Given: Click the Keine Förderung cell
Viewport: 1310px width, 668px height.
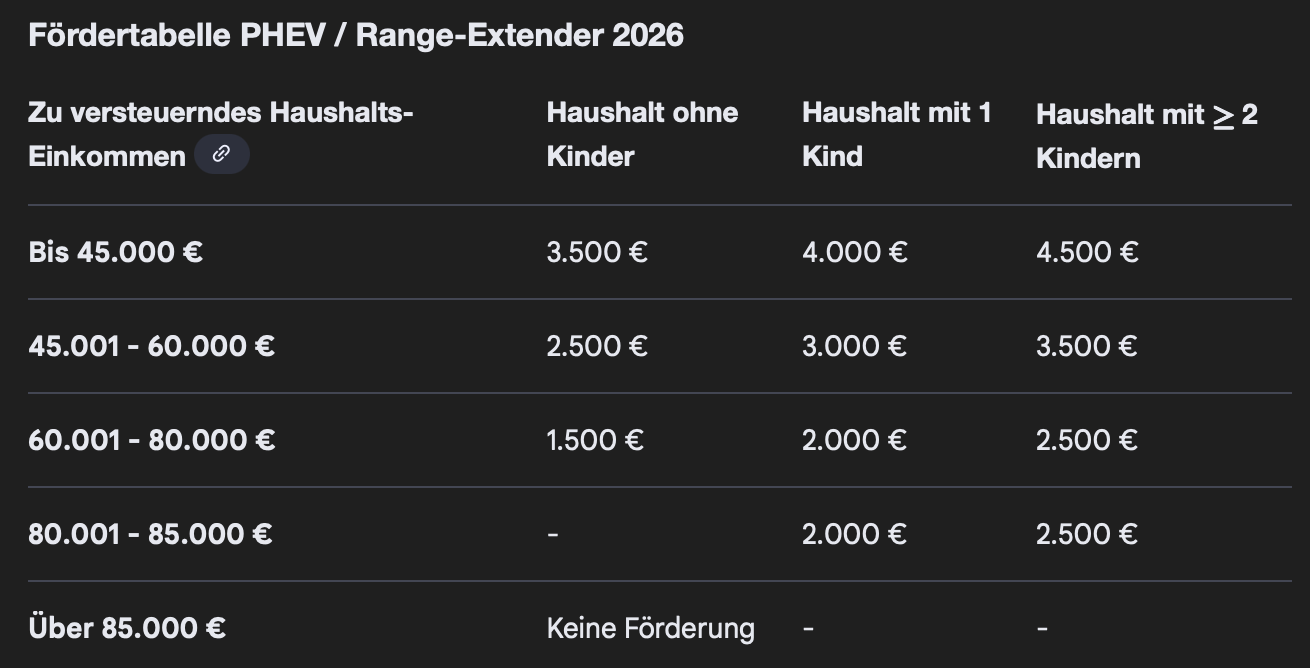Looking at the screenshot, I should pyautogui.click(x=650, y=628).
